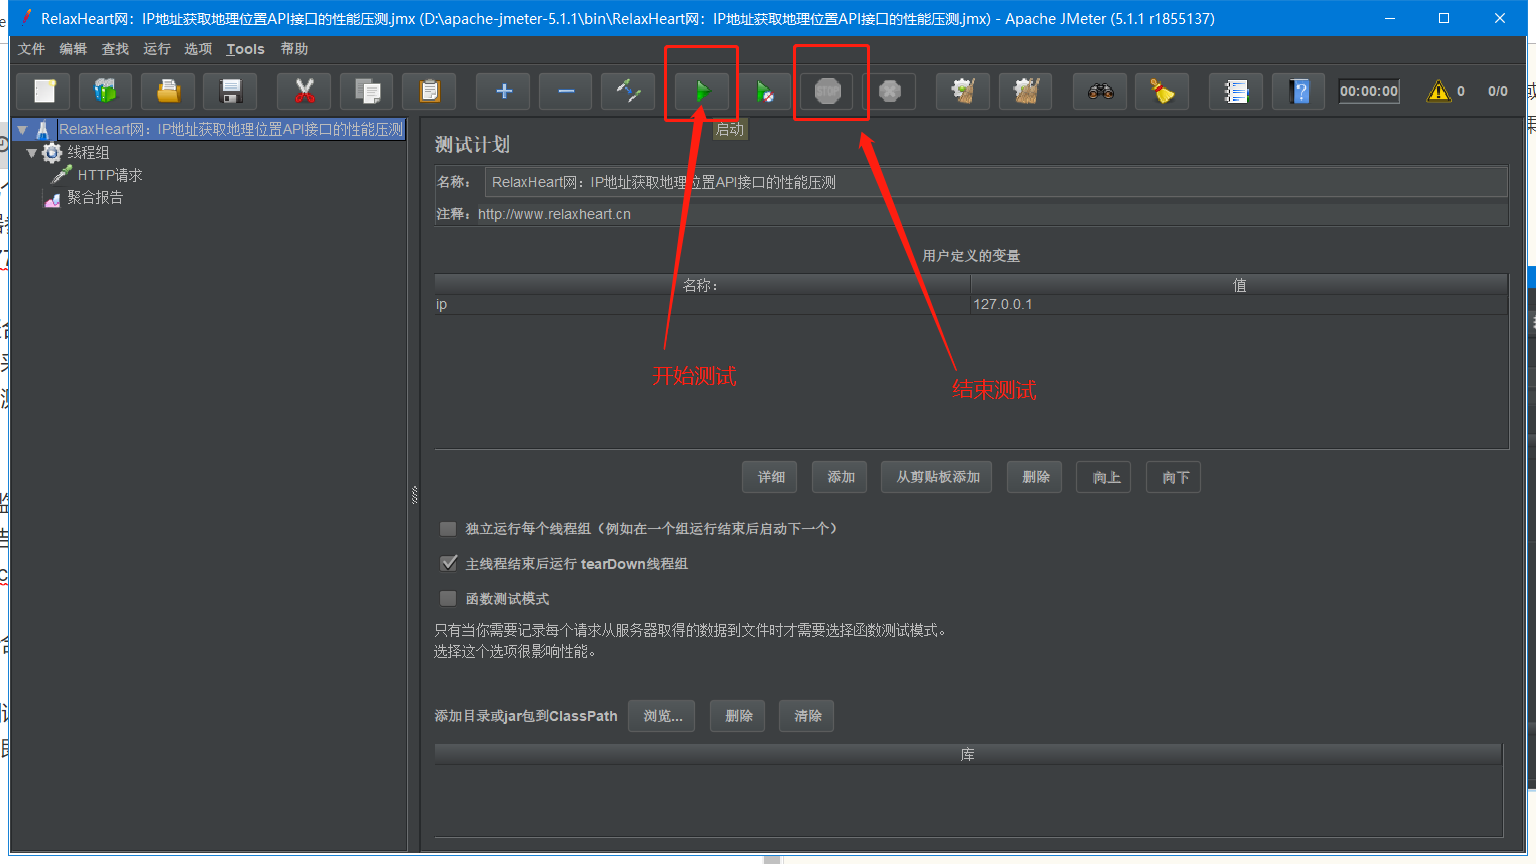Open the Function Helper dialog icon
1536x864 pixels.
point(1236,91)
